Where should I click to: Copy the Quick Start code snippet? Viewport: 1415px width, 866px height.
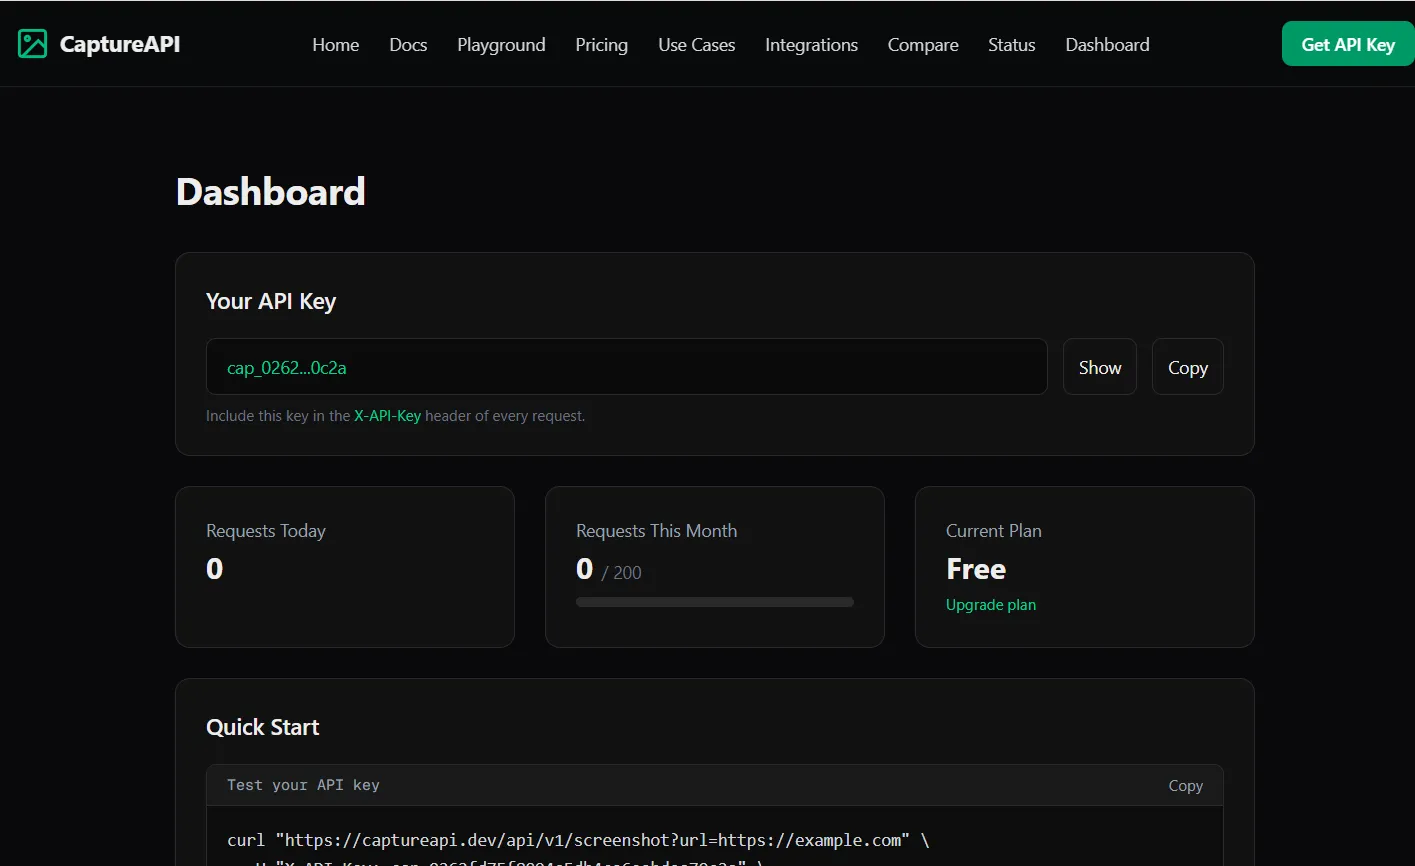pyautogui.click(x=1186, y=786)
